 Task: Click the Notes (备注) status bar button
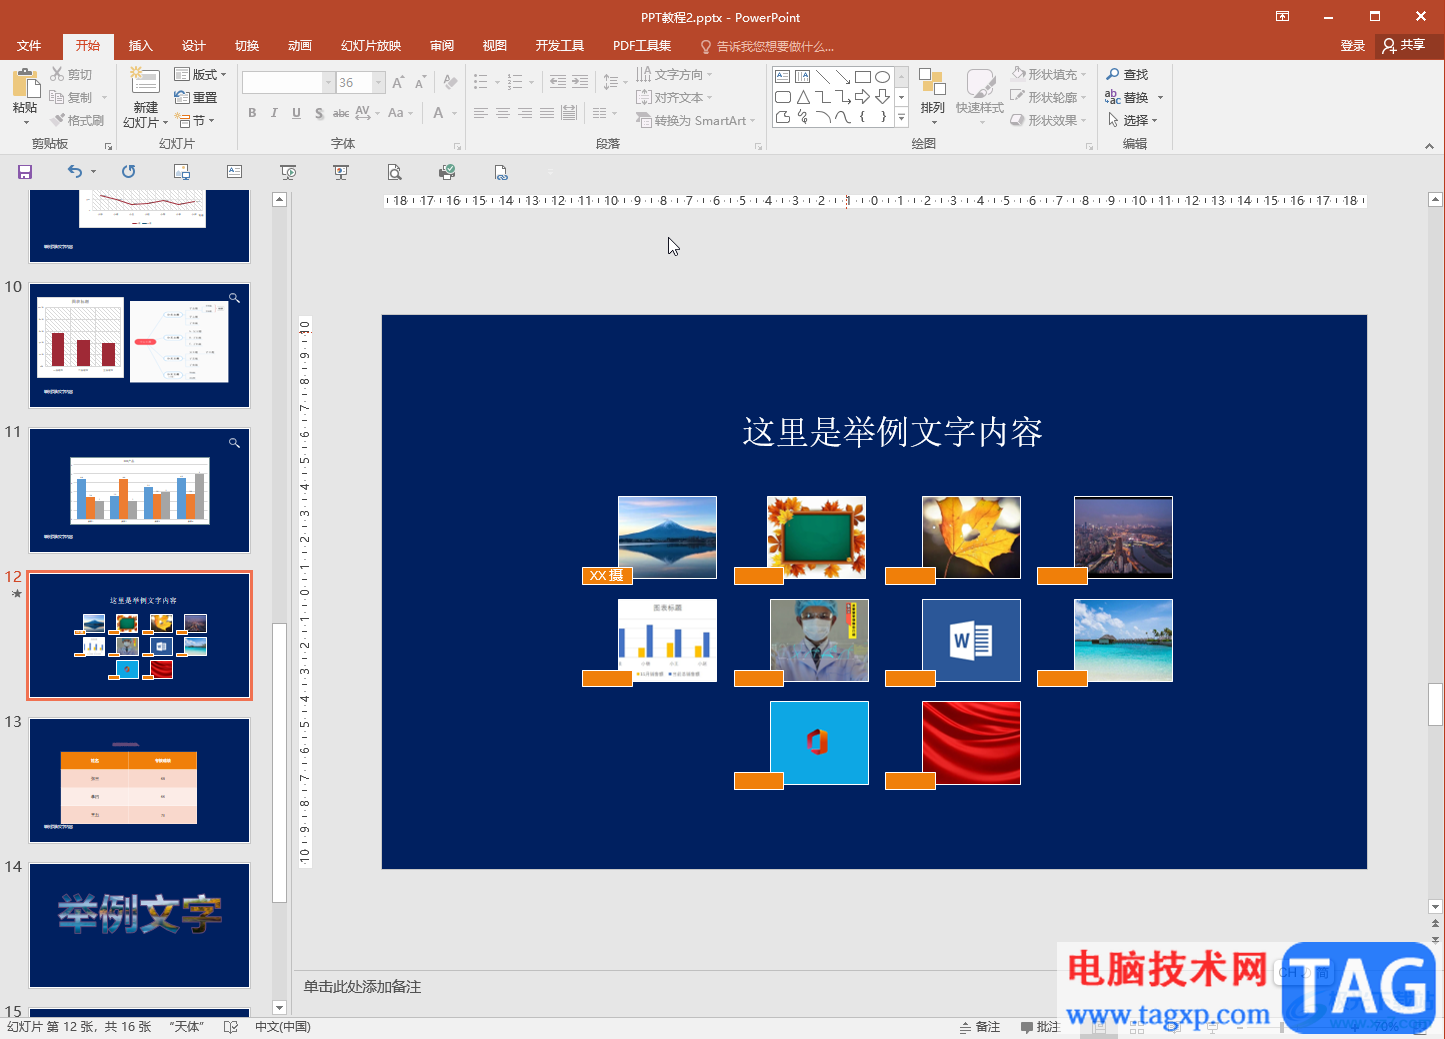(980, 1027)
